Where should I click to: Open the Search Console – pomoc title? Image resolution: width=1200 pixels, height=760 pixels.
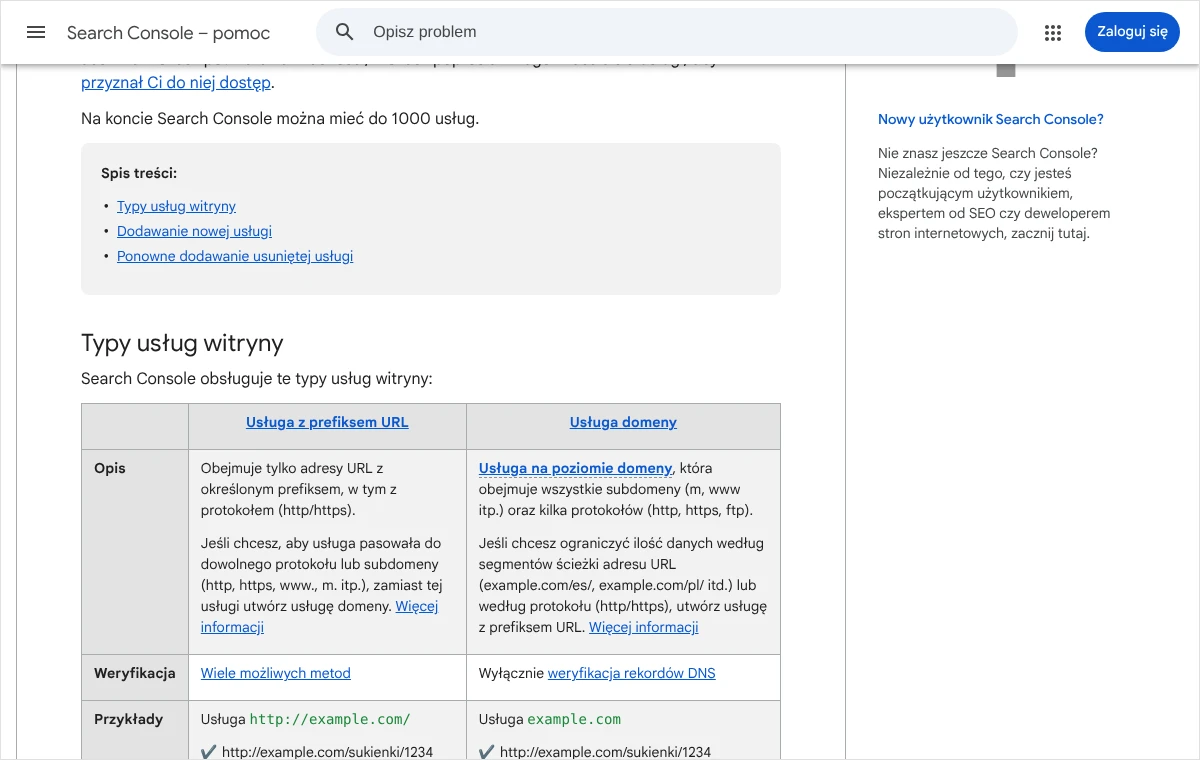click(x=168, y=33)
